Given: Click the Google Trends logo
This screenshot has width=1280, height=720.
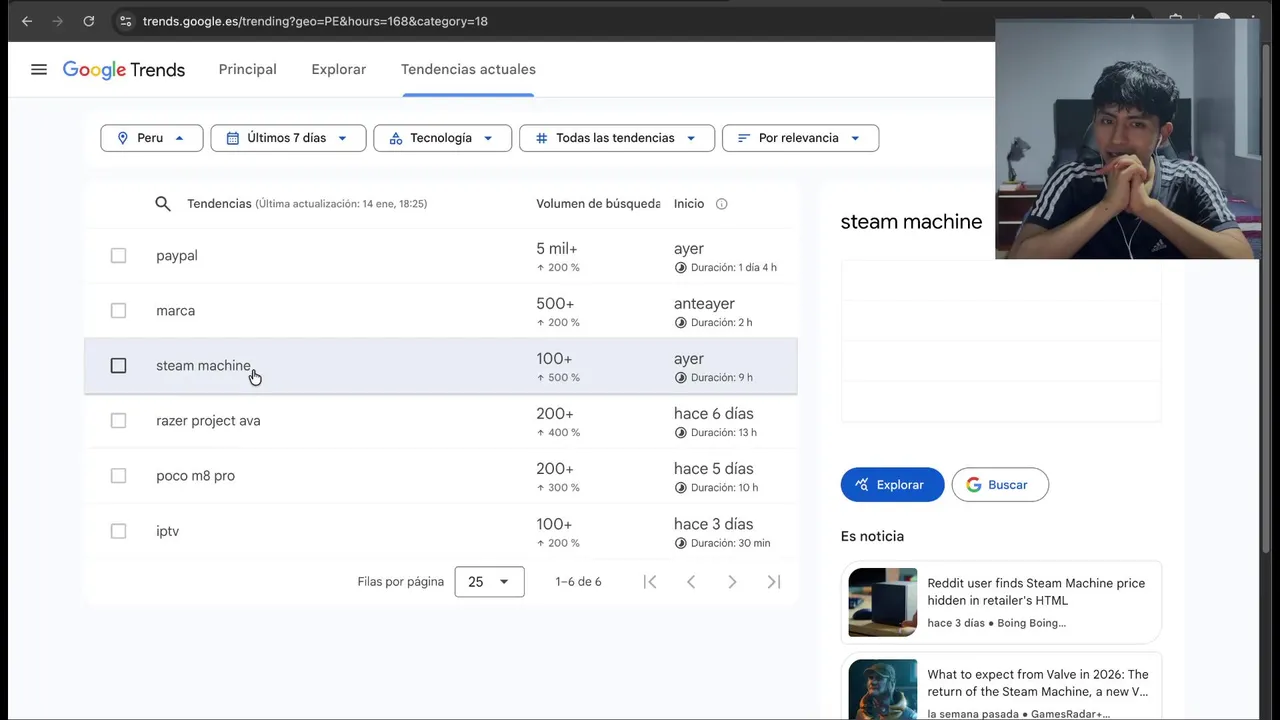Looking at the screenshot, I should coord(124,70).
